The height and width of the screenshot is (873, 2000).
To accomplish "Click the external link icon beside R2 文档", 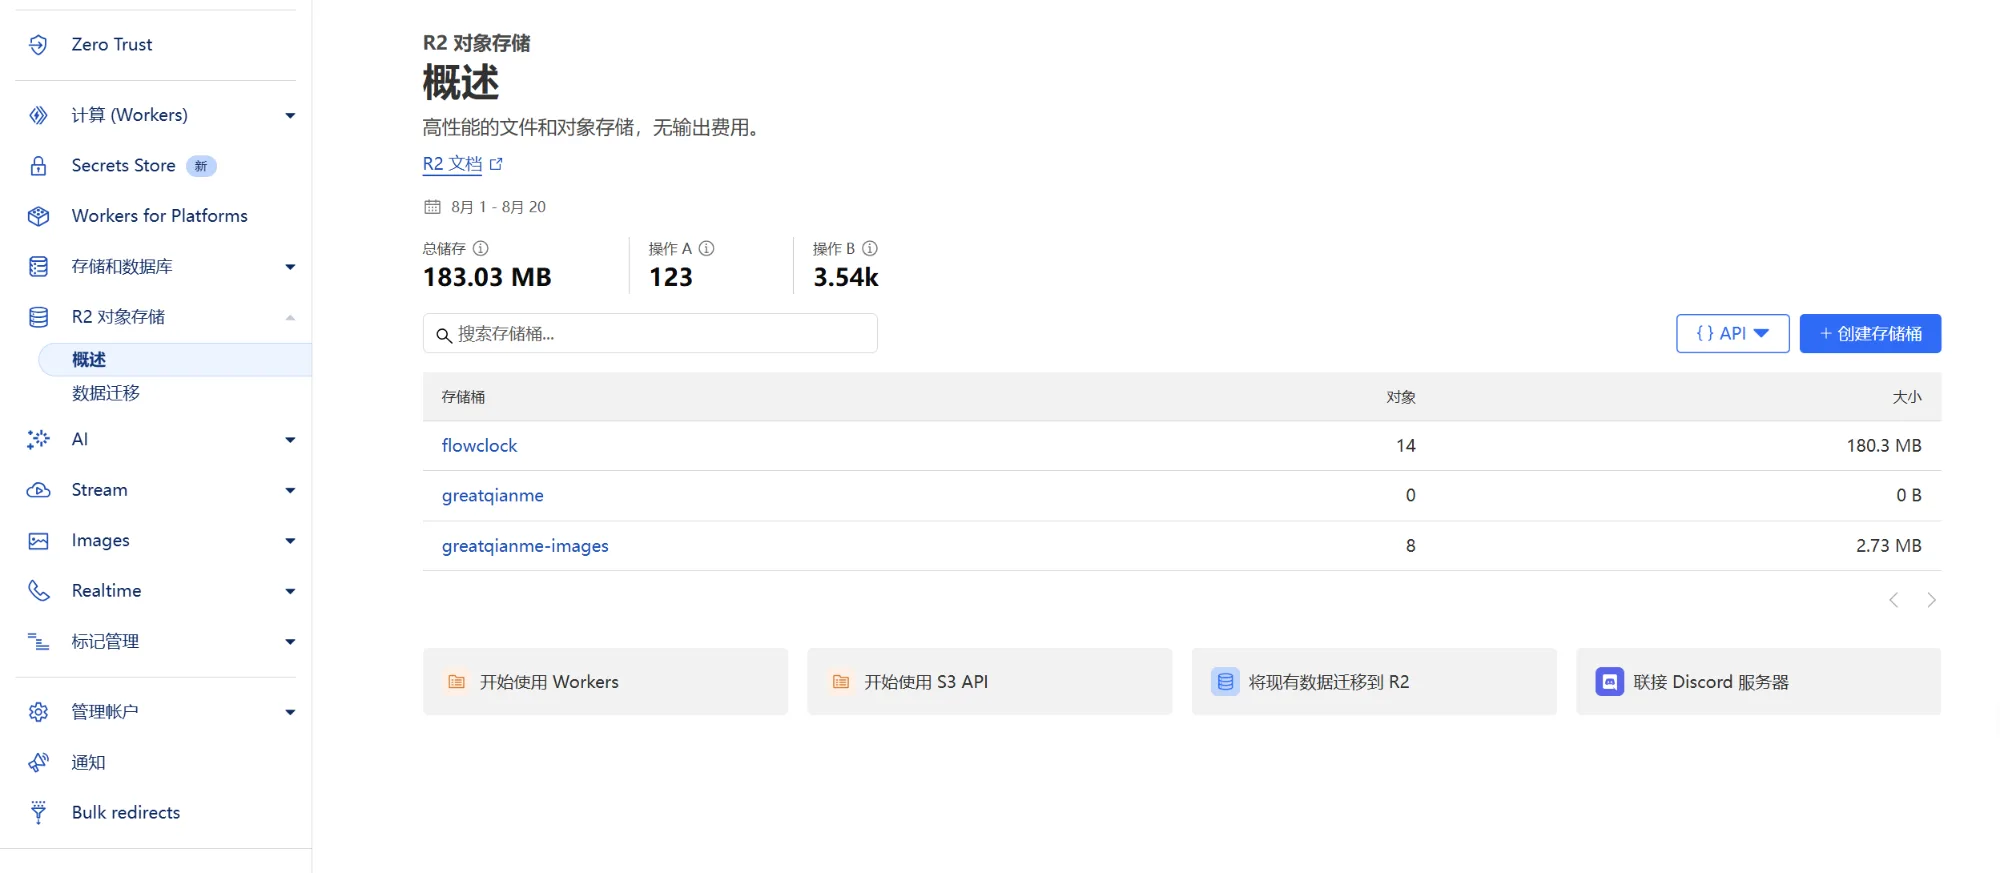I will click(496, 164).
